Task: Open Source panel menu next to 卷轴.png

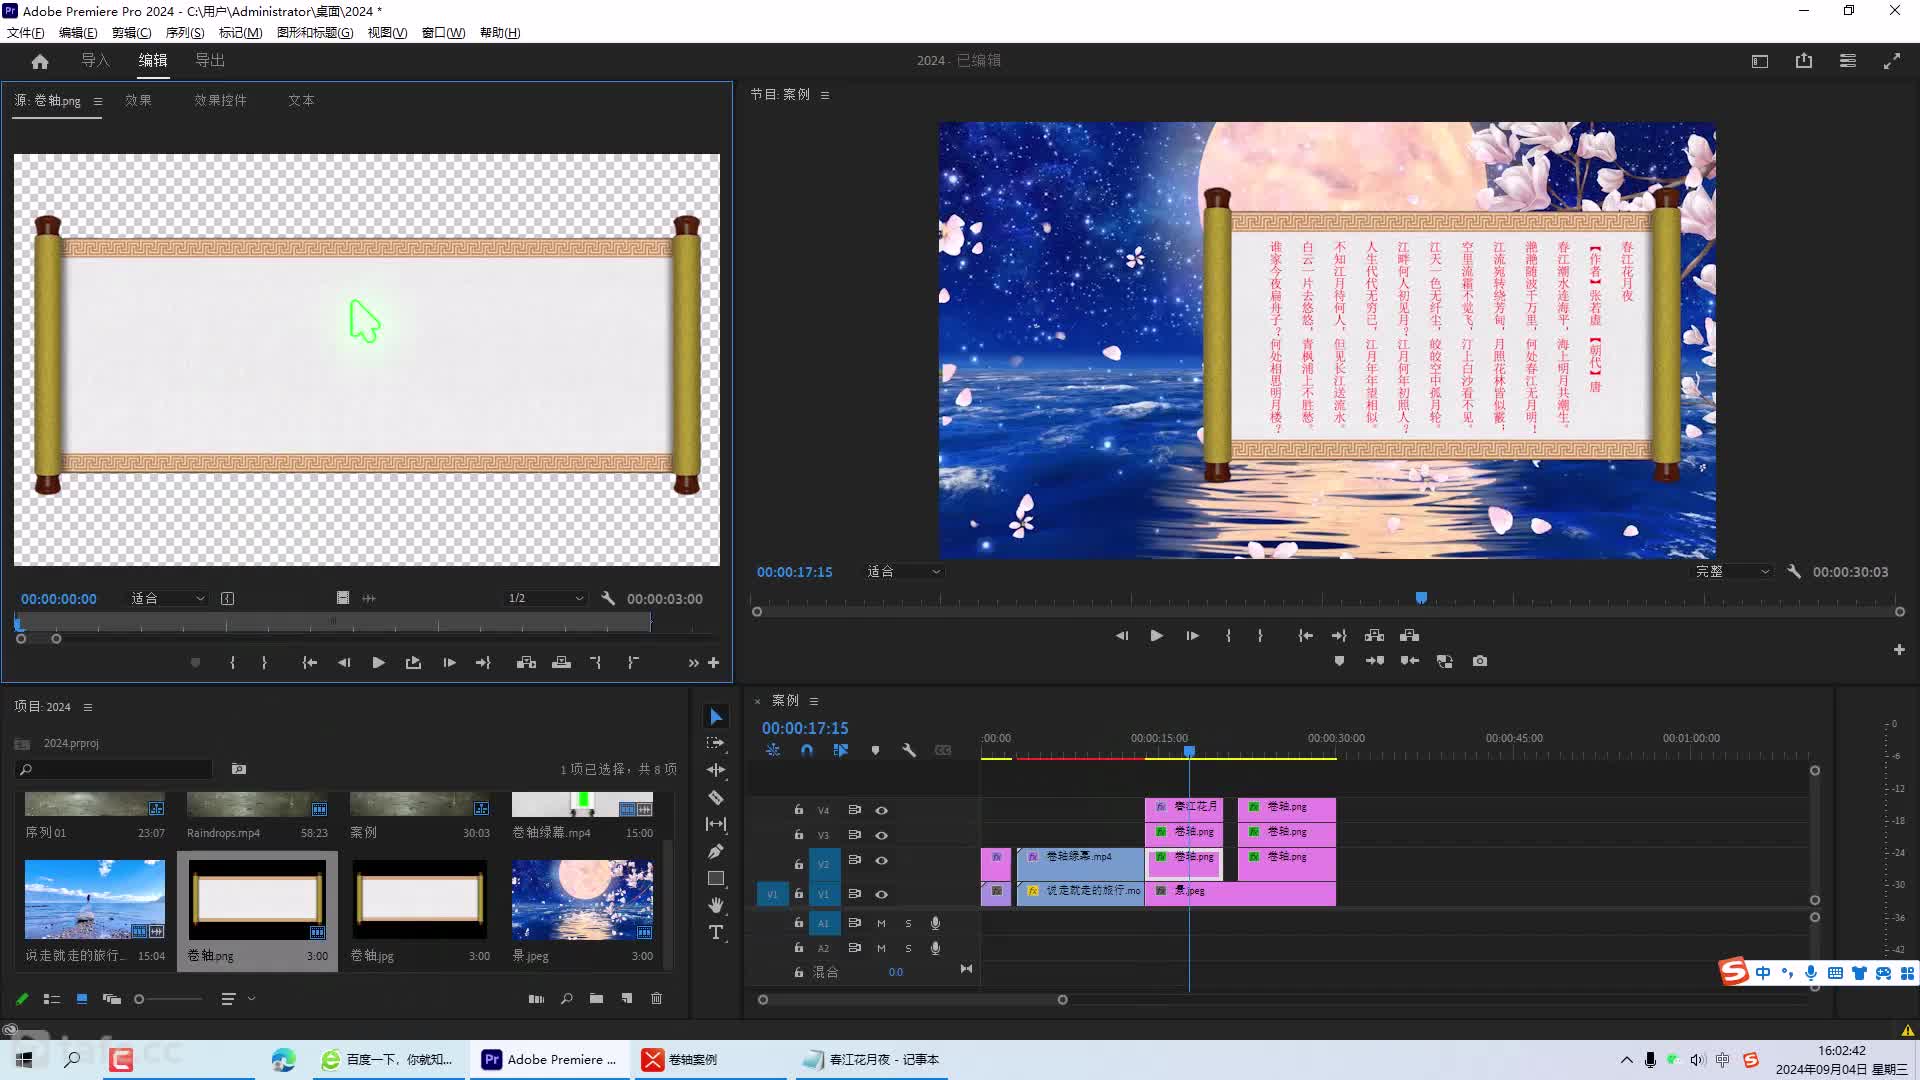Action: [98, 101]
